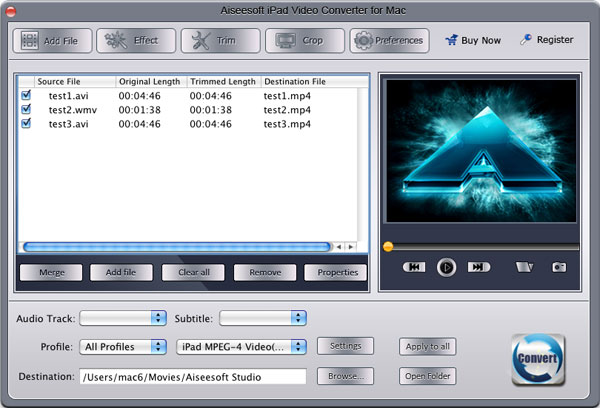Click the Remove button
The height and width of the screenshot is (408, 600).
(x=265, y=273)
